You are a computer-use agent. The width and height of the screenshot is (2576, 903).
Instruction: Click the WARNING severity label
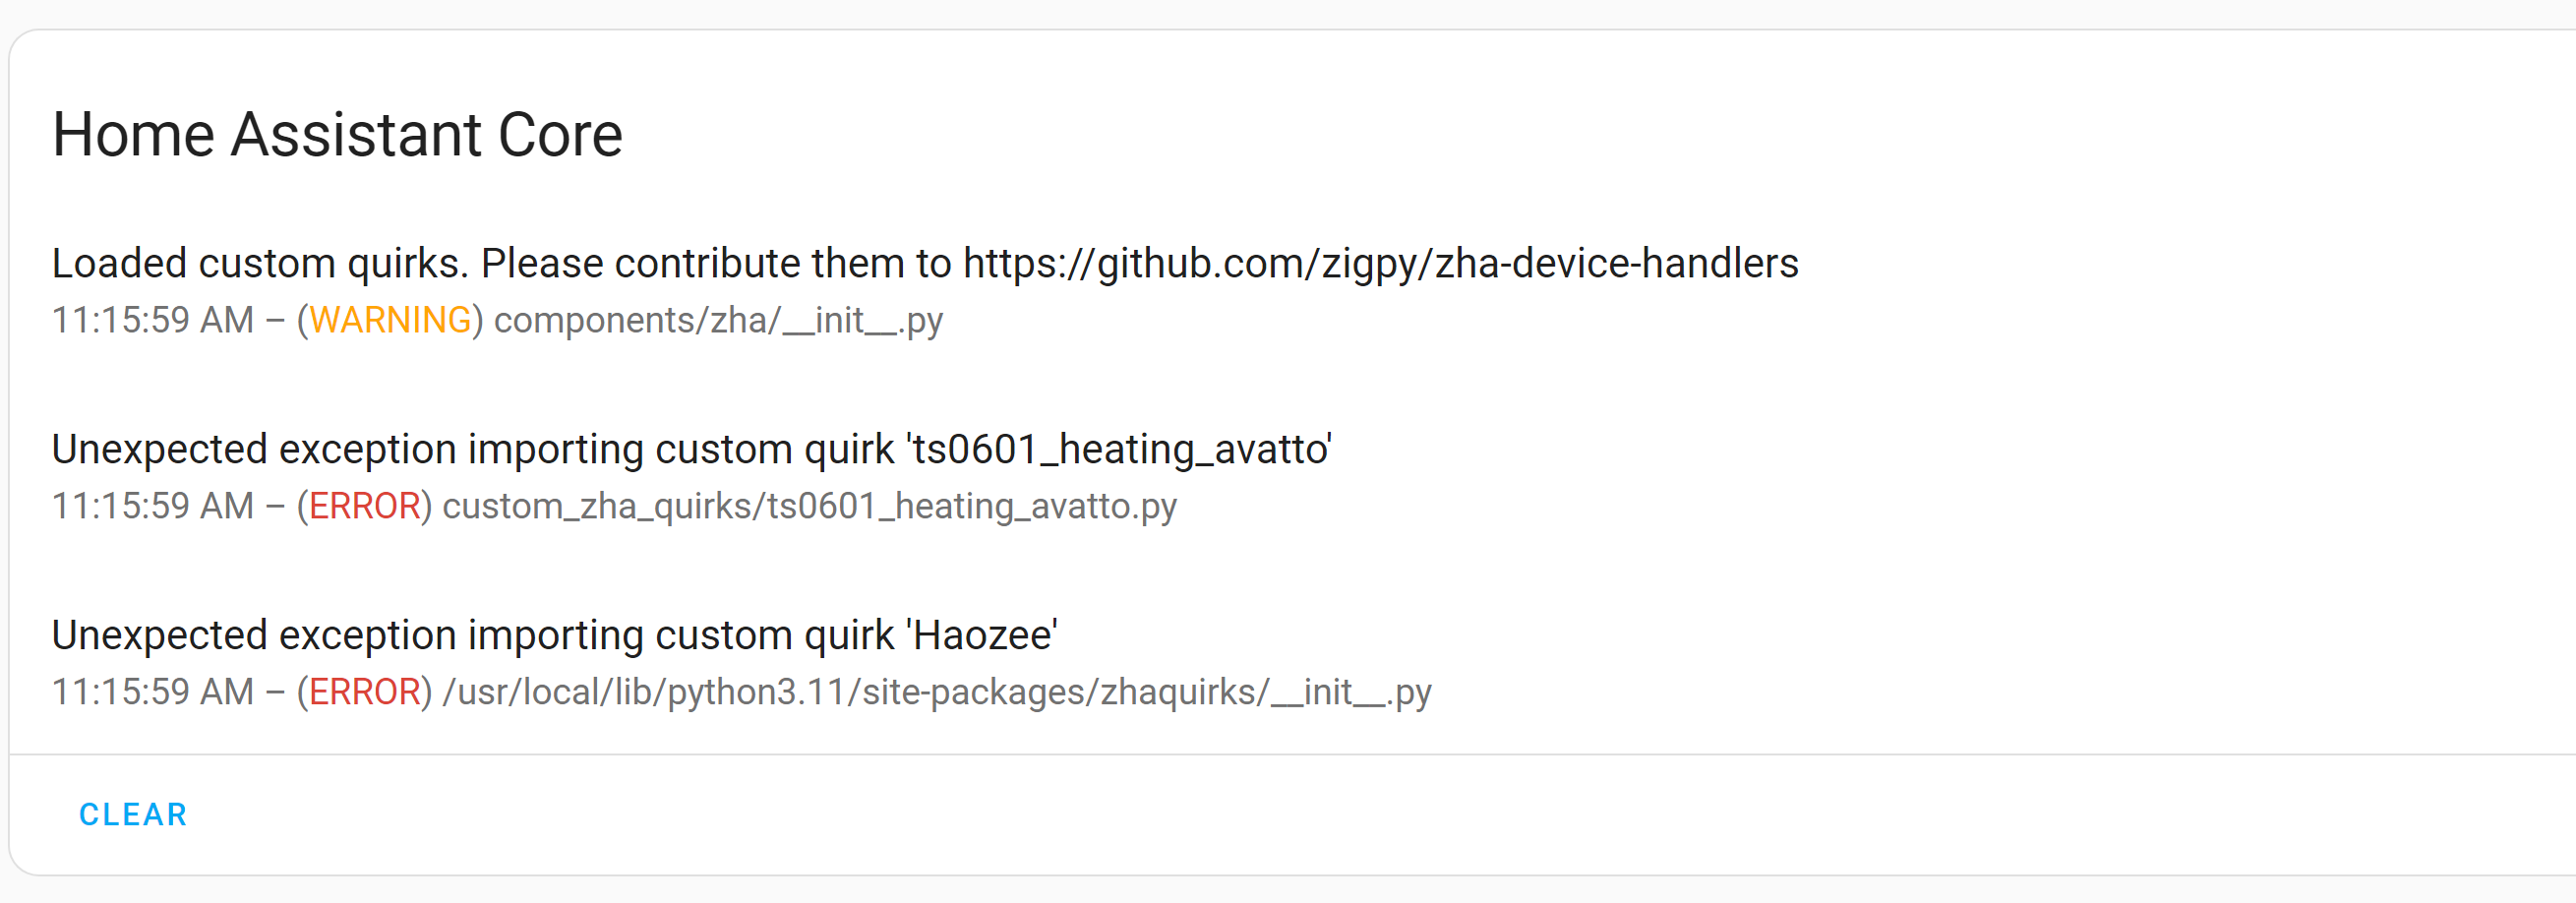pos(389,320)
